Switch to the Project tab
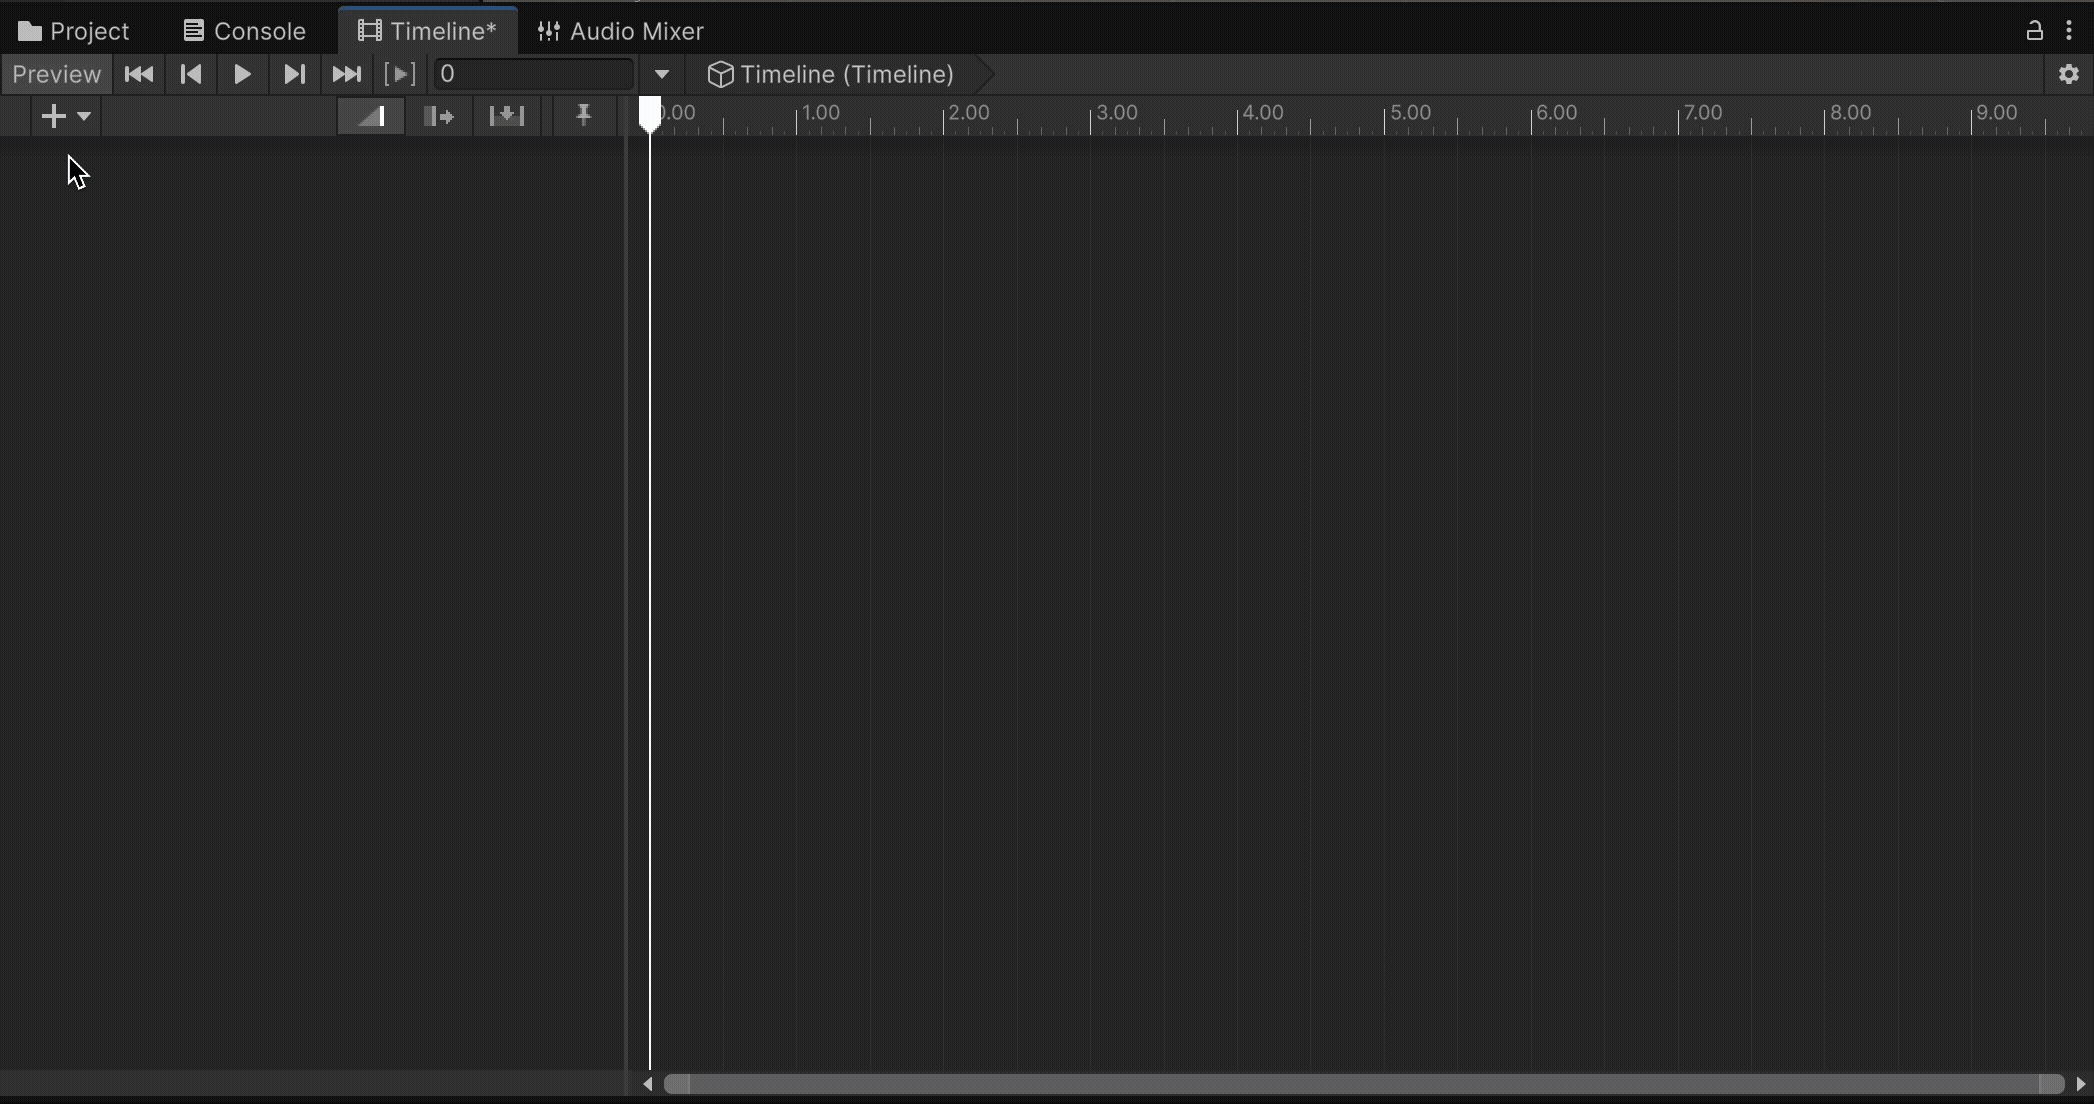Screen dimensions: 2094x1104 74,31
